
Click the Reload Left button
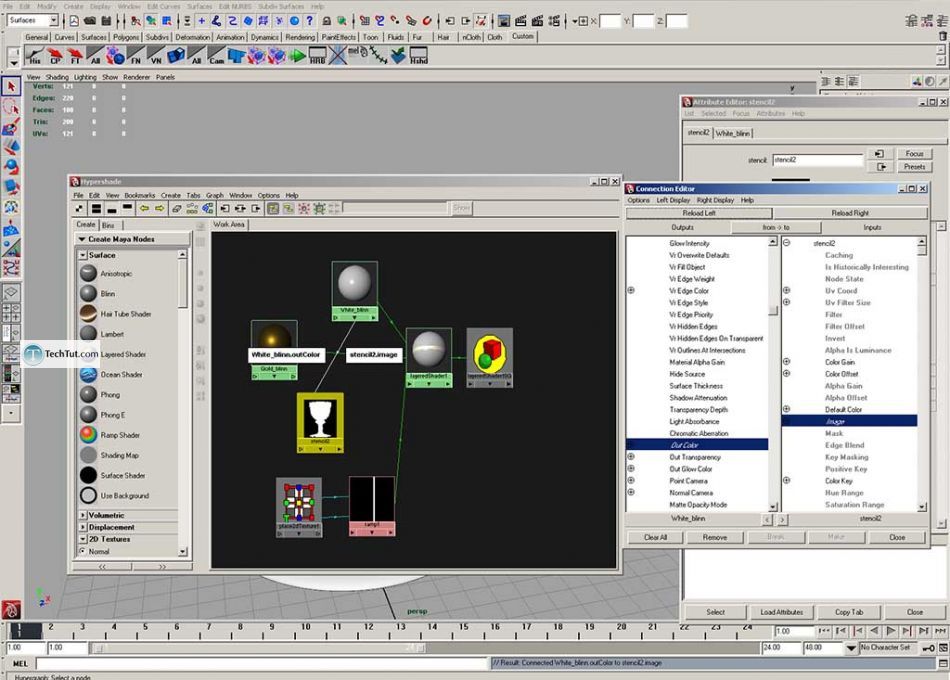click(x=699, y=213)
